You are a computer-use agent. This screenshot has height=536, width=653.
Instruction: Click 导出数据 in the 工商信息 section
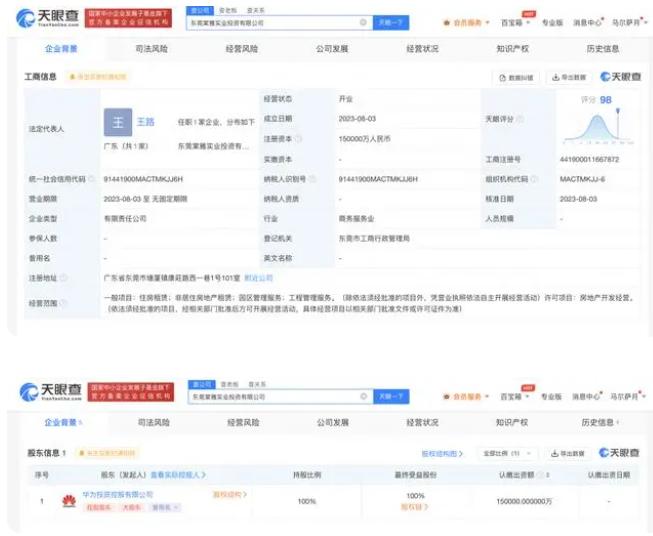569,77
